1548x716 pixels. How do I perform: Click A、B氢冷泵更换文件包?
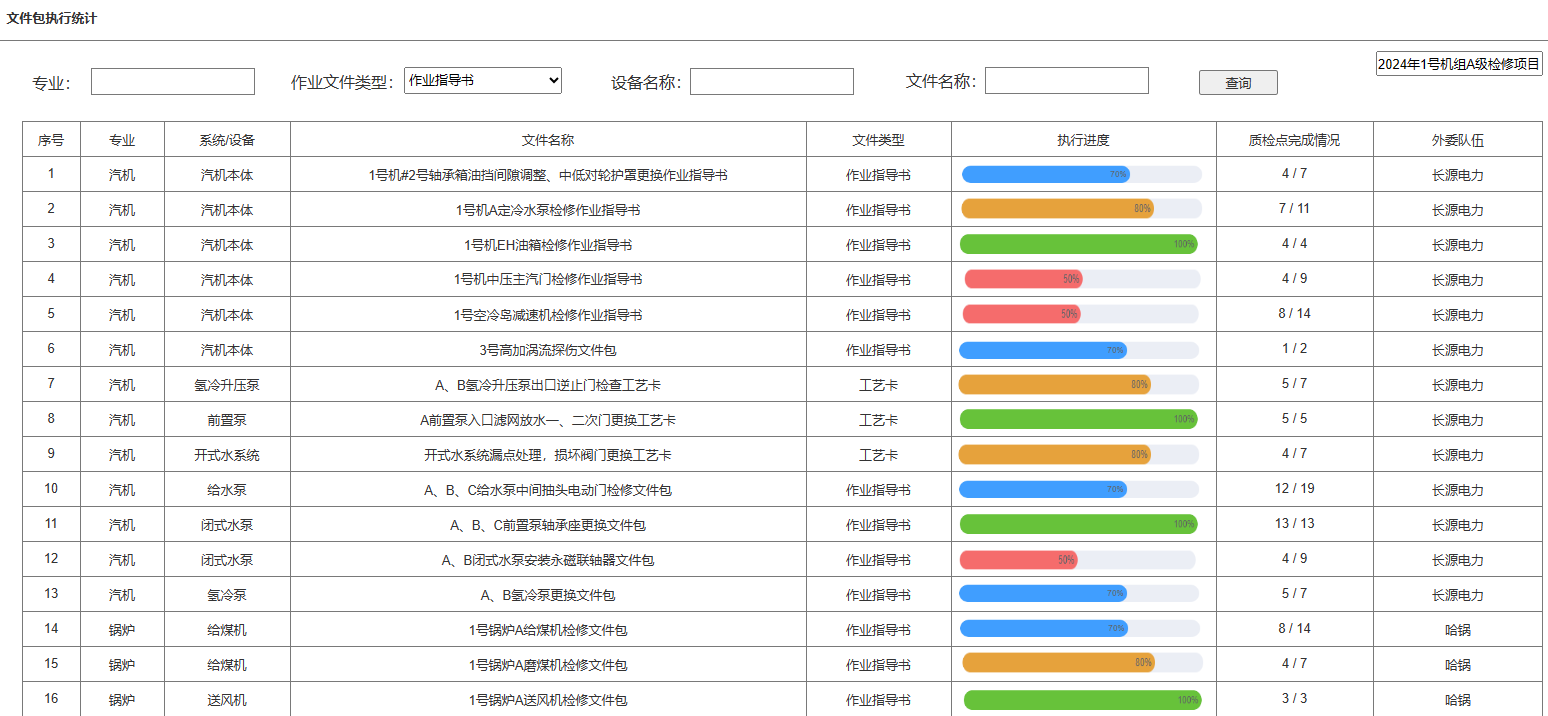[548, 595]
